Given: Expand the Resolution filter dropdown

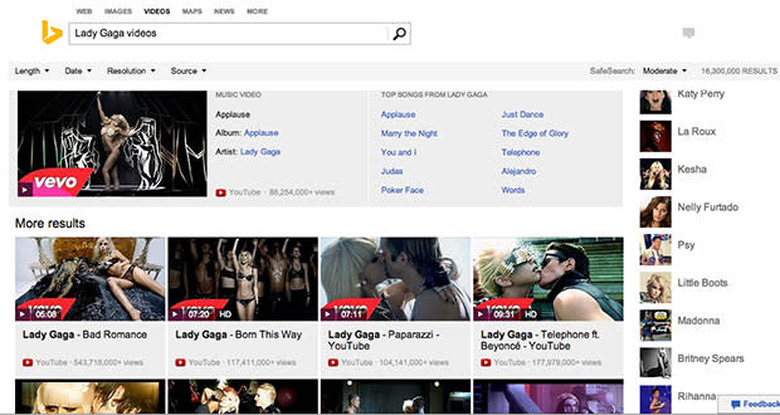Looking at the screenshot, I should pyautogui.click(x=132, y=71).
